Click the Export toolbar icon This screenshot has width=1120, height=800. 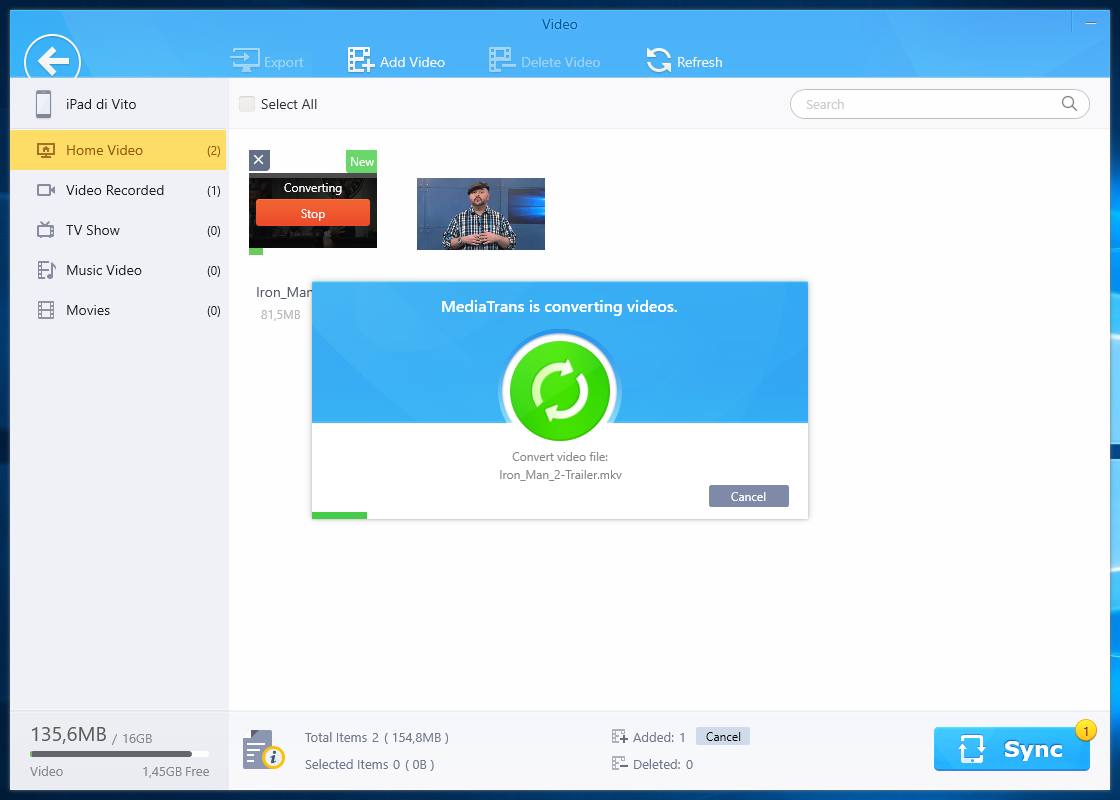coord(245,60)
